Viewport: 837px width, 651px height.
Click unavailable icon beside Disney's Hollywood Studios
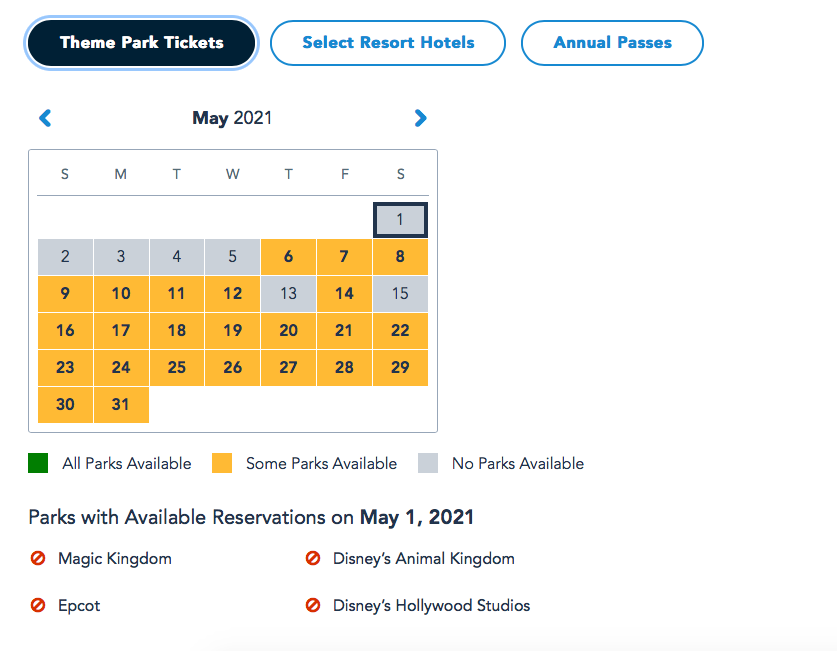click(313, 605)
